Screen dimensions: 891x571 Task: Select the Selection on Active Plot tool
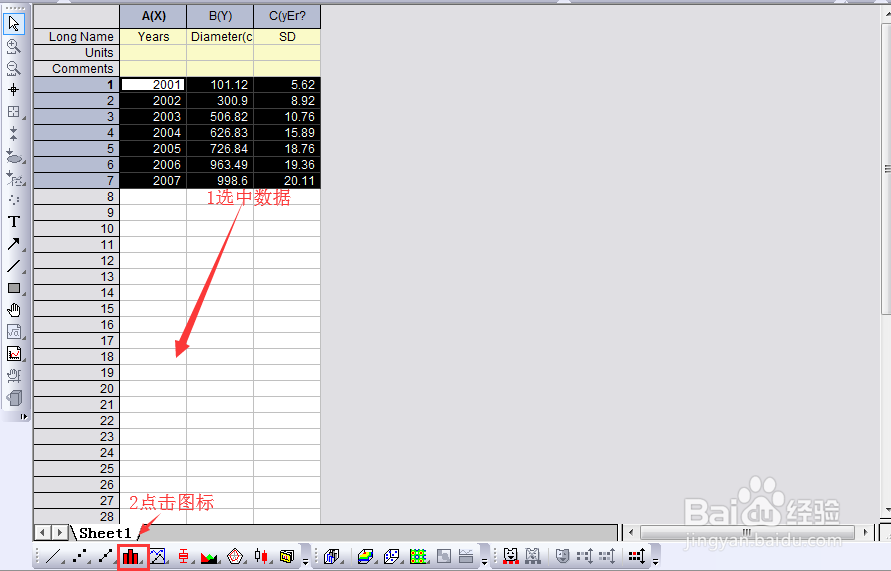click(14, 156)
